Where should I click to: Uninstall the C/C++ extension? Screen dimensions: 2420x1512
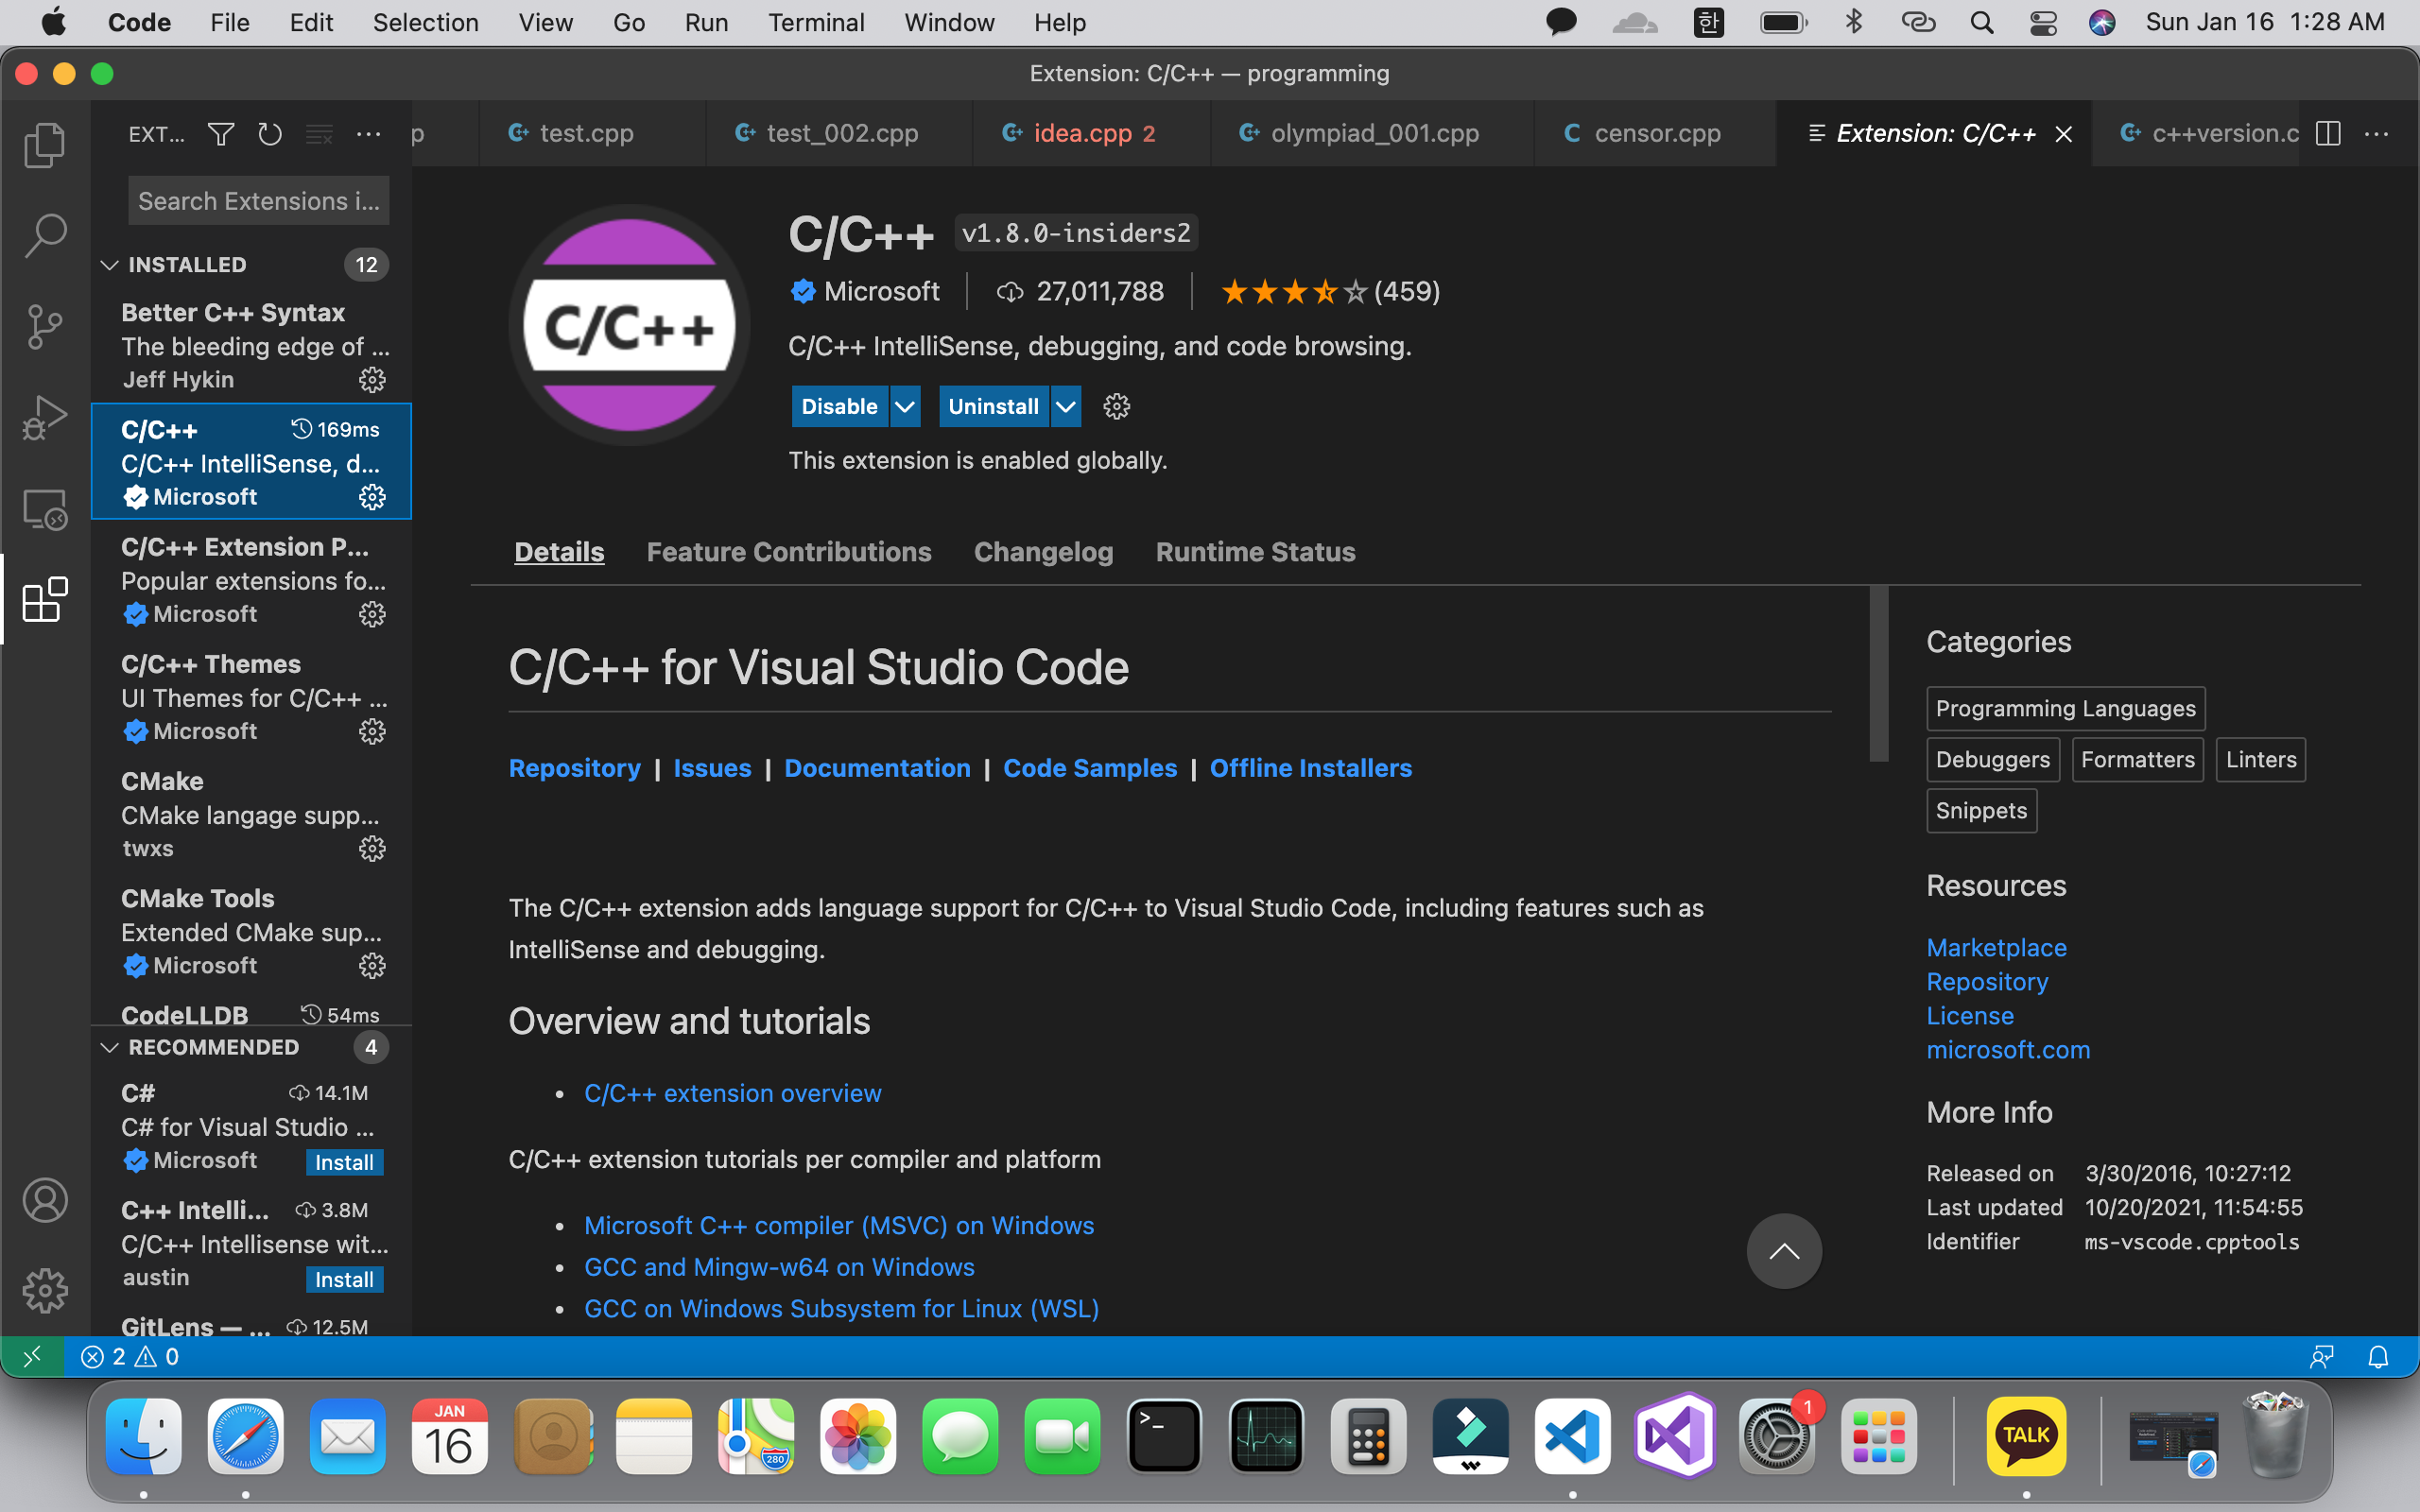click(x=993, y=406)
